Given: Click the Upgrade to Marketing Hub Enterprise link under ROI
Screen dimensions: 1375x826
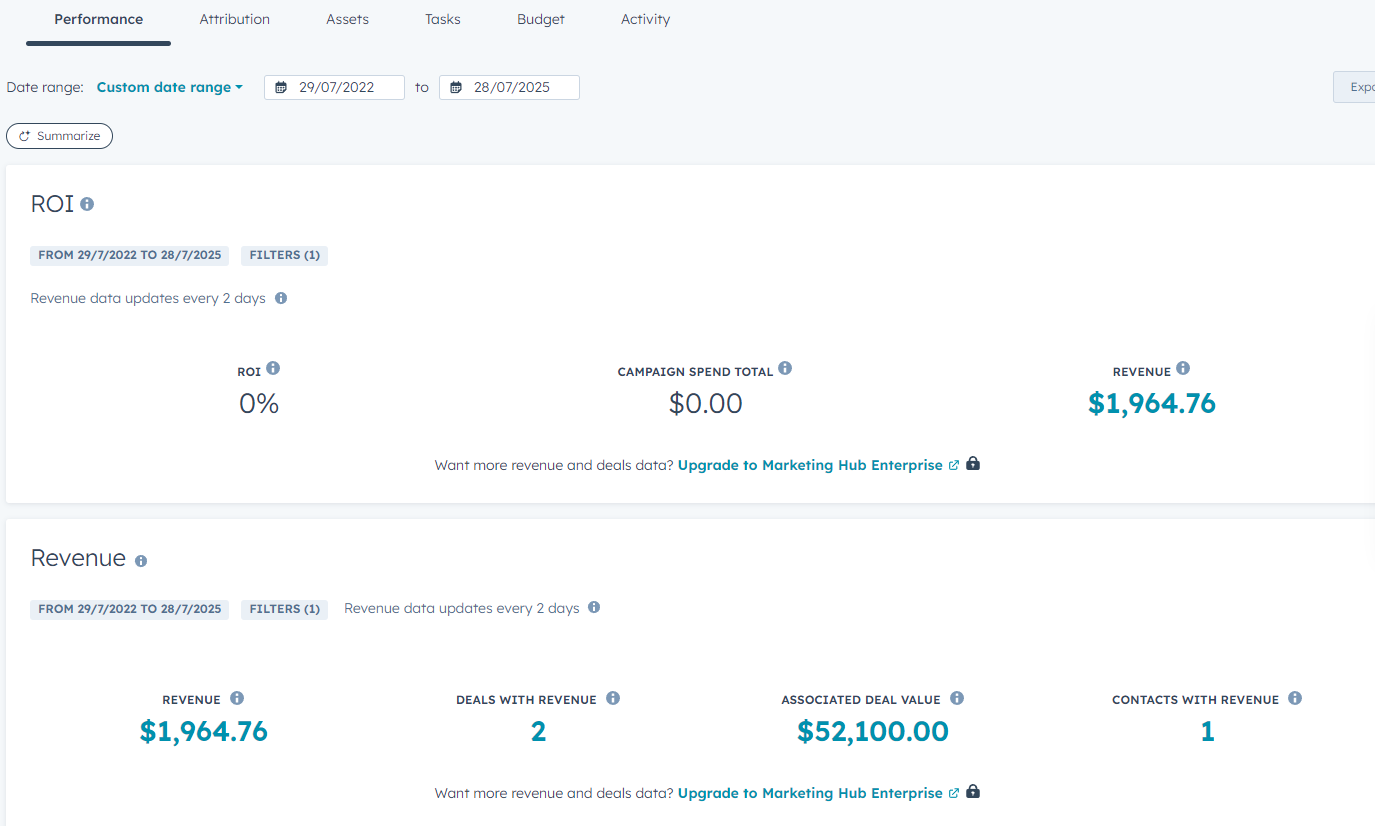Looking at the screenshot, I should point(810,465).
